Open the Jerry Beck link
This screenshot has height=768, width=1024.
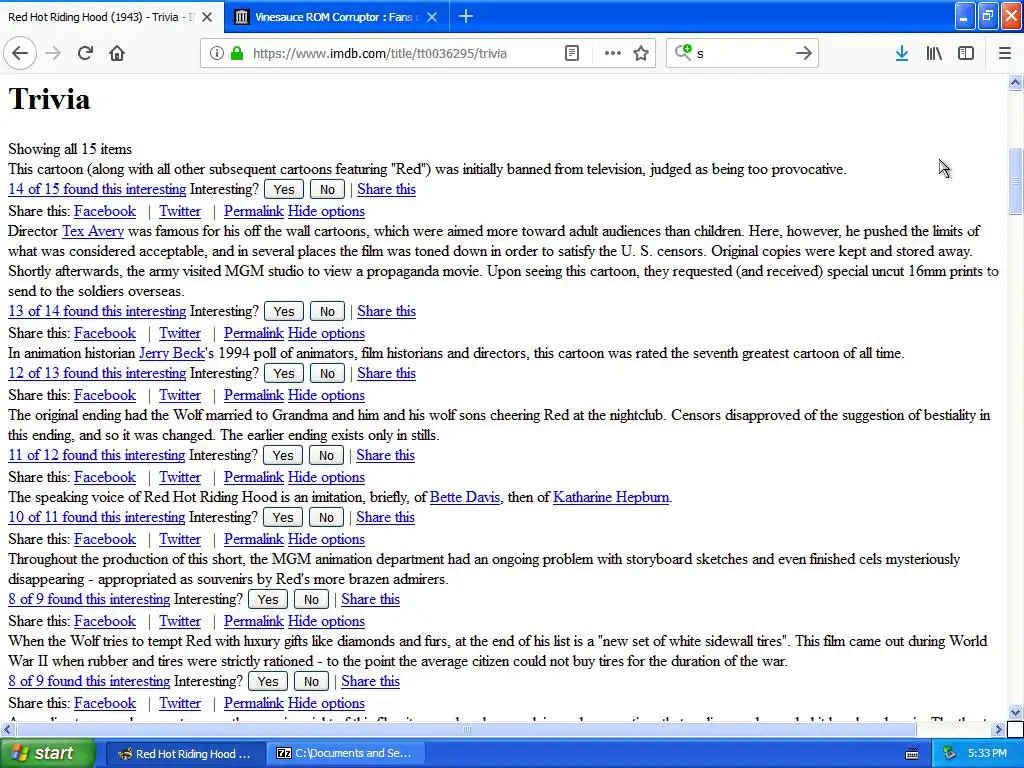tap(172, 353)
